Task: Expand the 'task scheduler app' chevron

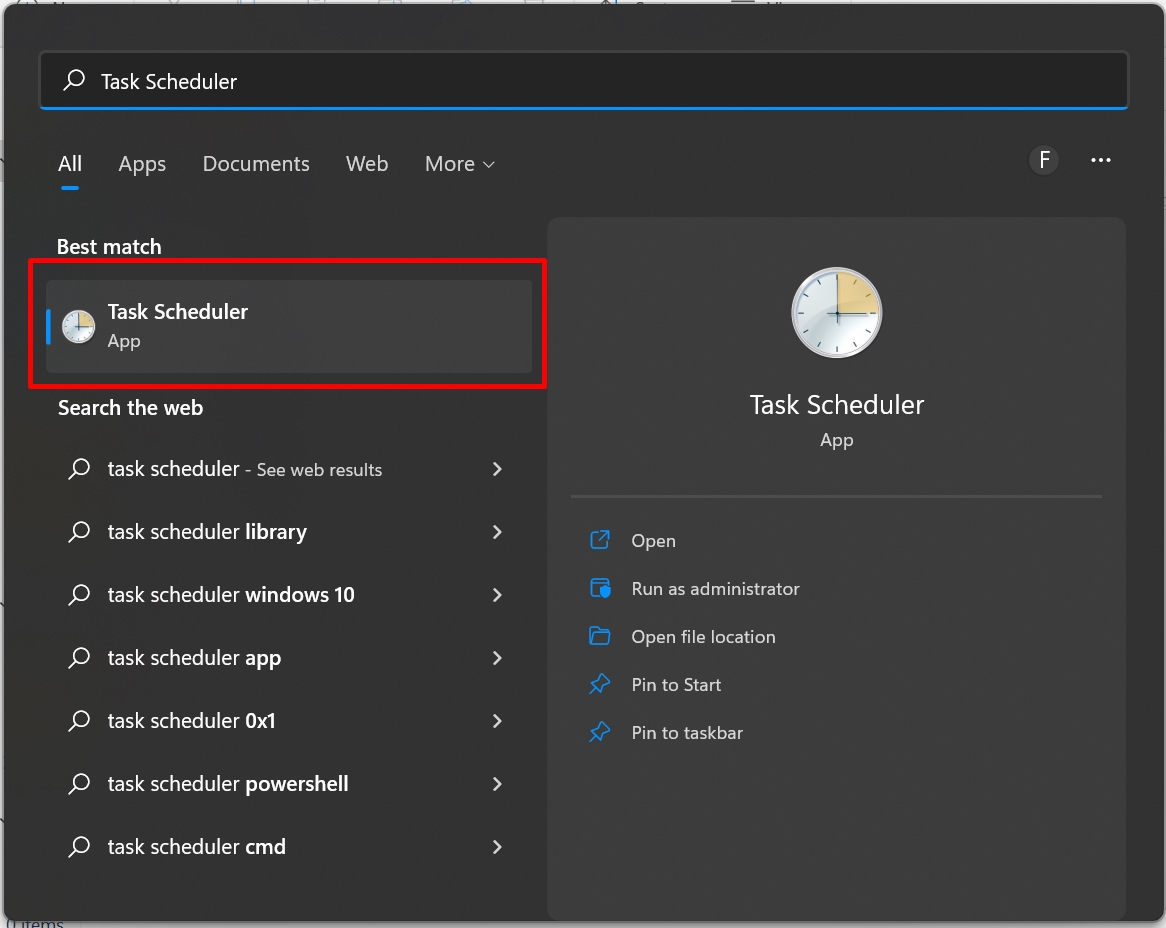Action: click(x=497, y=658)
